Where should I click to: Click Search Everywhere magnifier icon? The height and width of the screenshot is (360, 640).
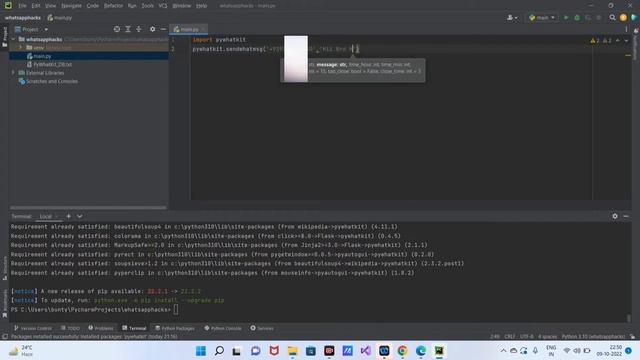(x=612, y=18)
